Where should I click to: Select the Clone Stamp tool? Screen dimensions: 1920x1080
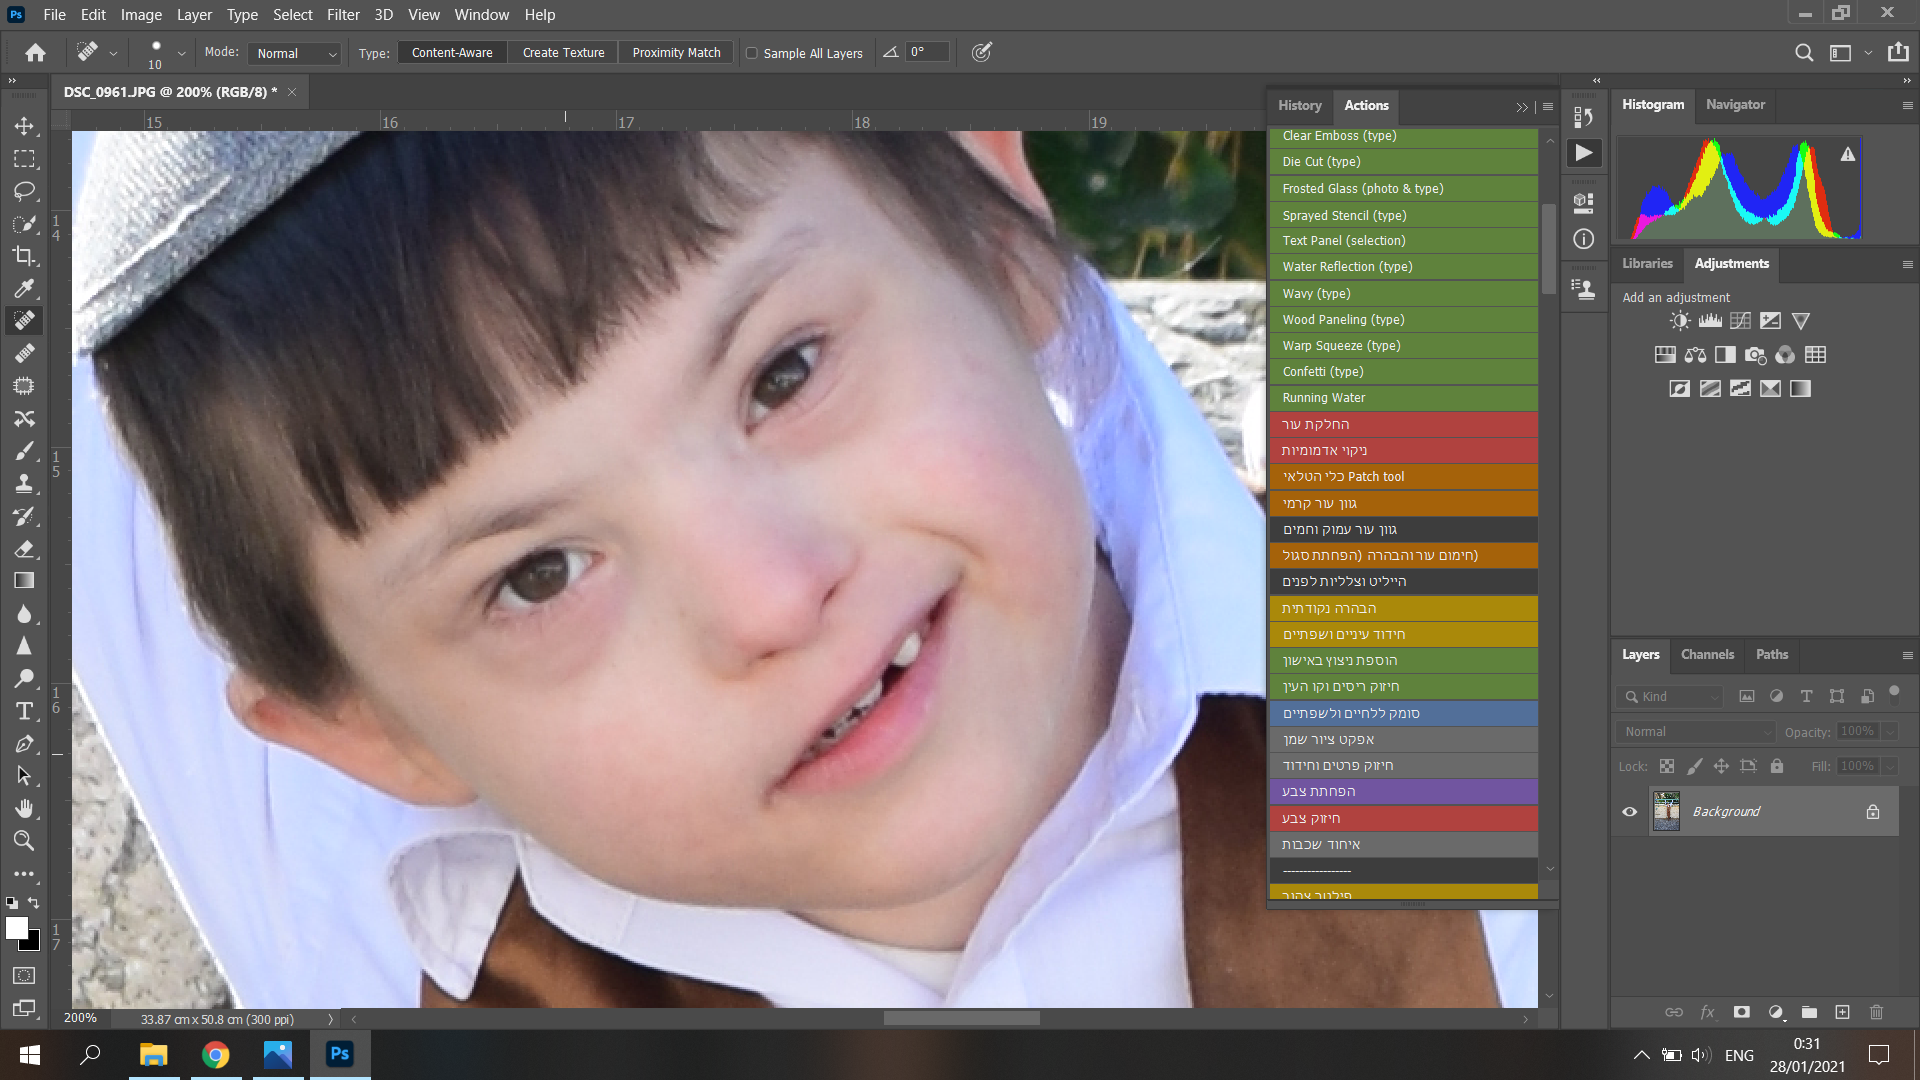pyautogui.click(x=24, y=484)
